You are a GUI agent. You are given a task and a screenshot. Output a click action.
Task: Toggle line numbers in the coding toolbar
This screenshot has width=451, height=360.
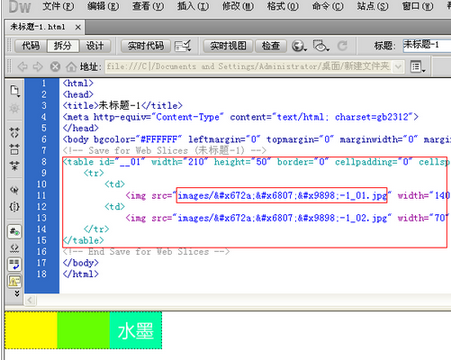click(x=14, y=232)
